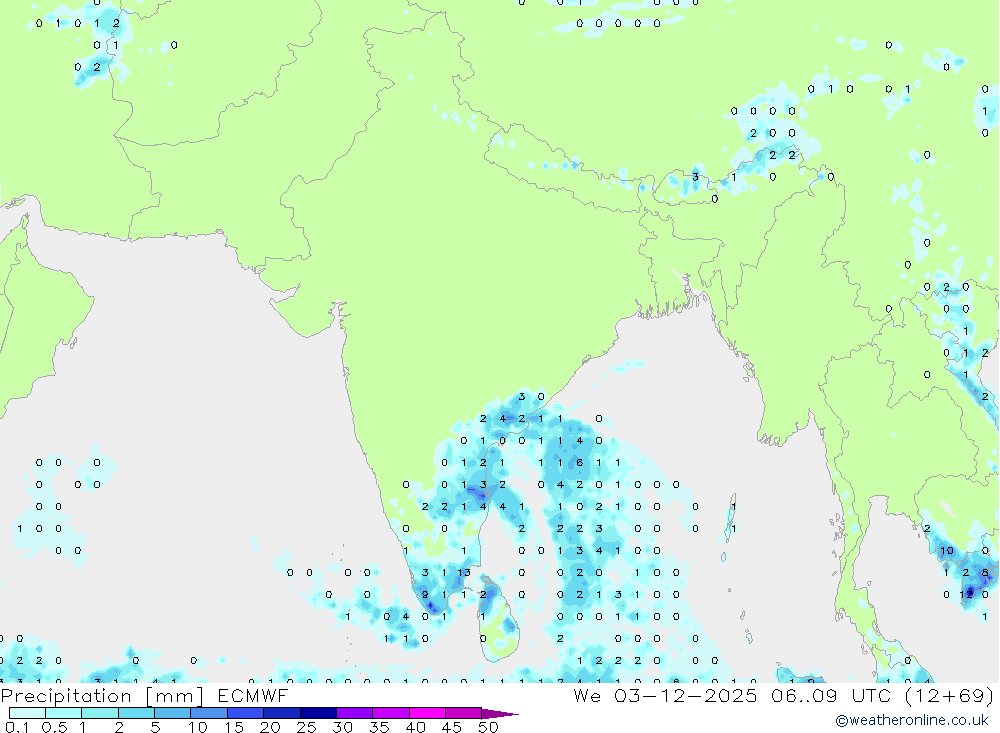Select the 0.5–1 mm legend color swatch
Screen dimensions: 1000x733
click(63, 713)
